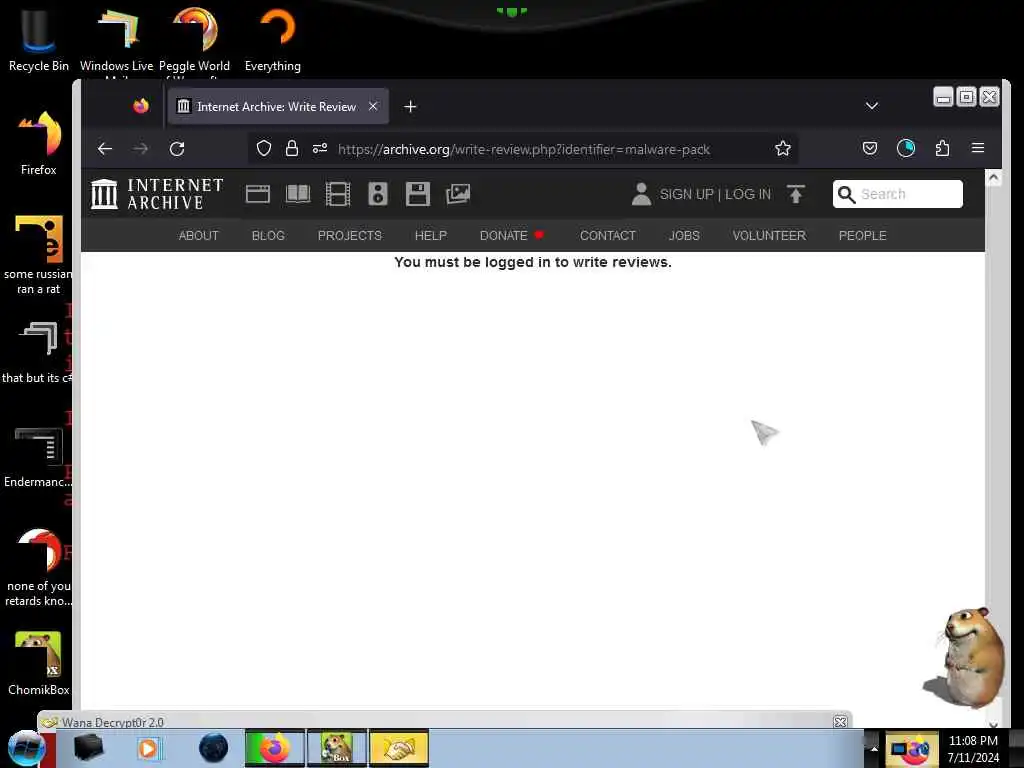This screenshot has height=768, width=1024.
Task: Reload the current page
Action: [x=177, y=149]
